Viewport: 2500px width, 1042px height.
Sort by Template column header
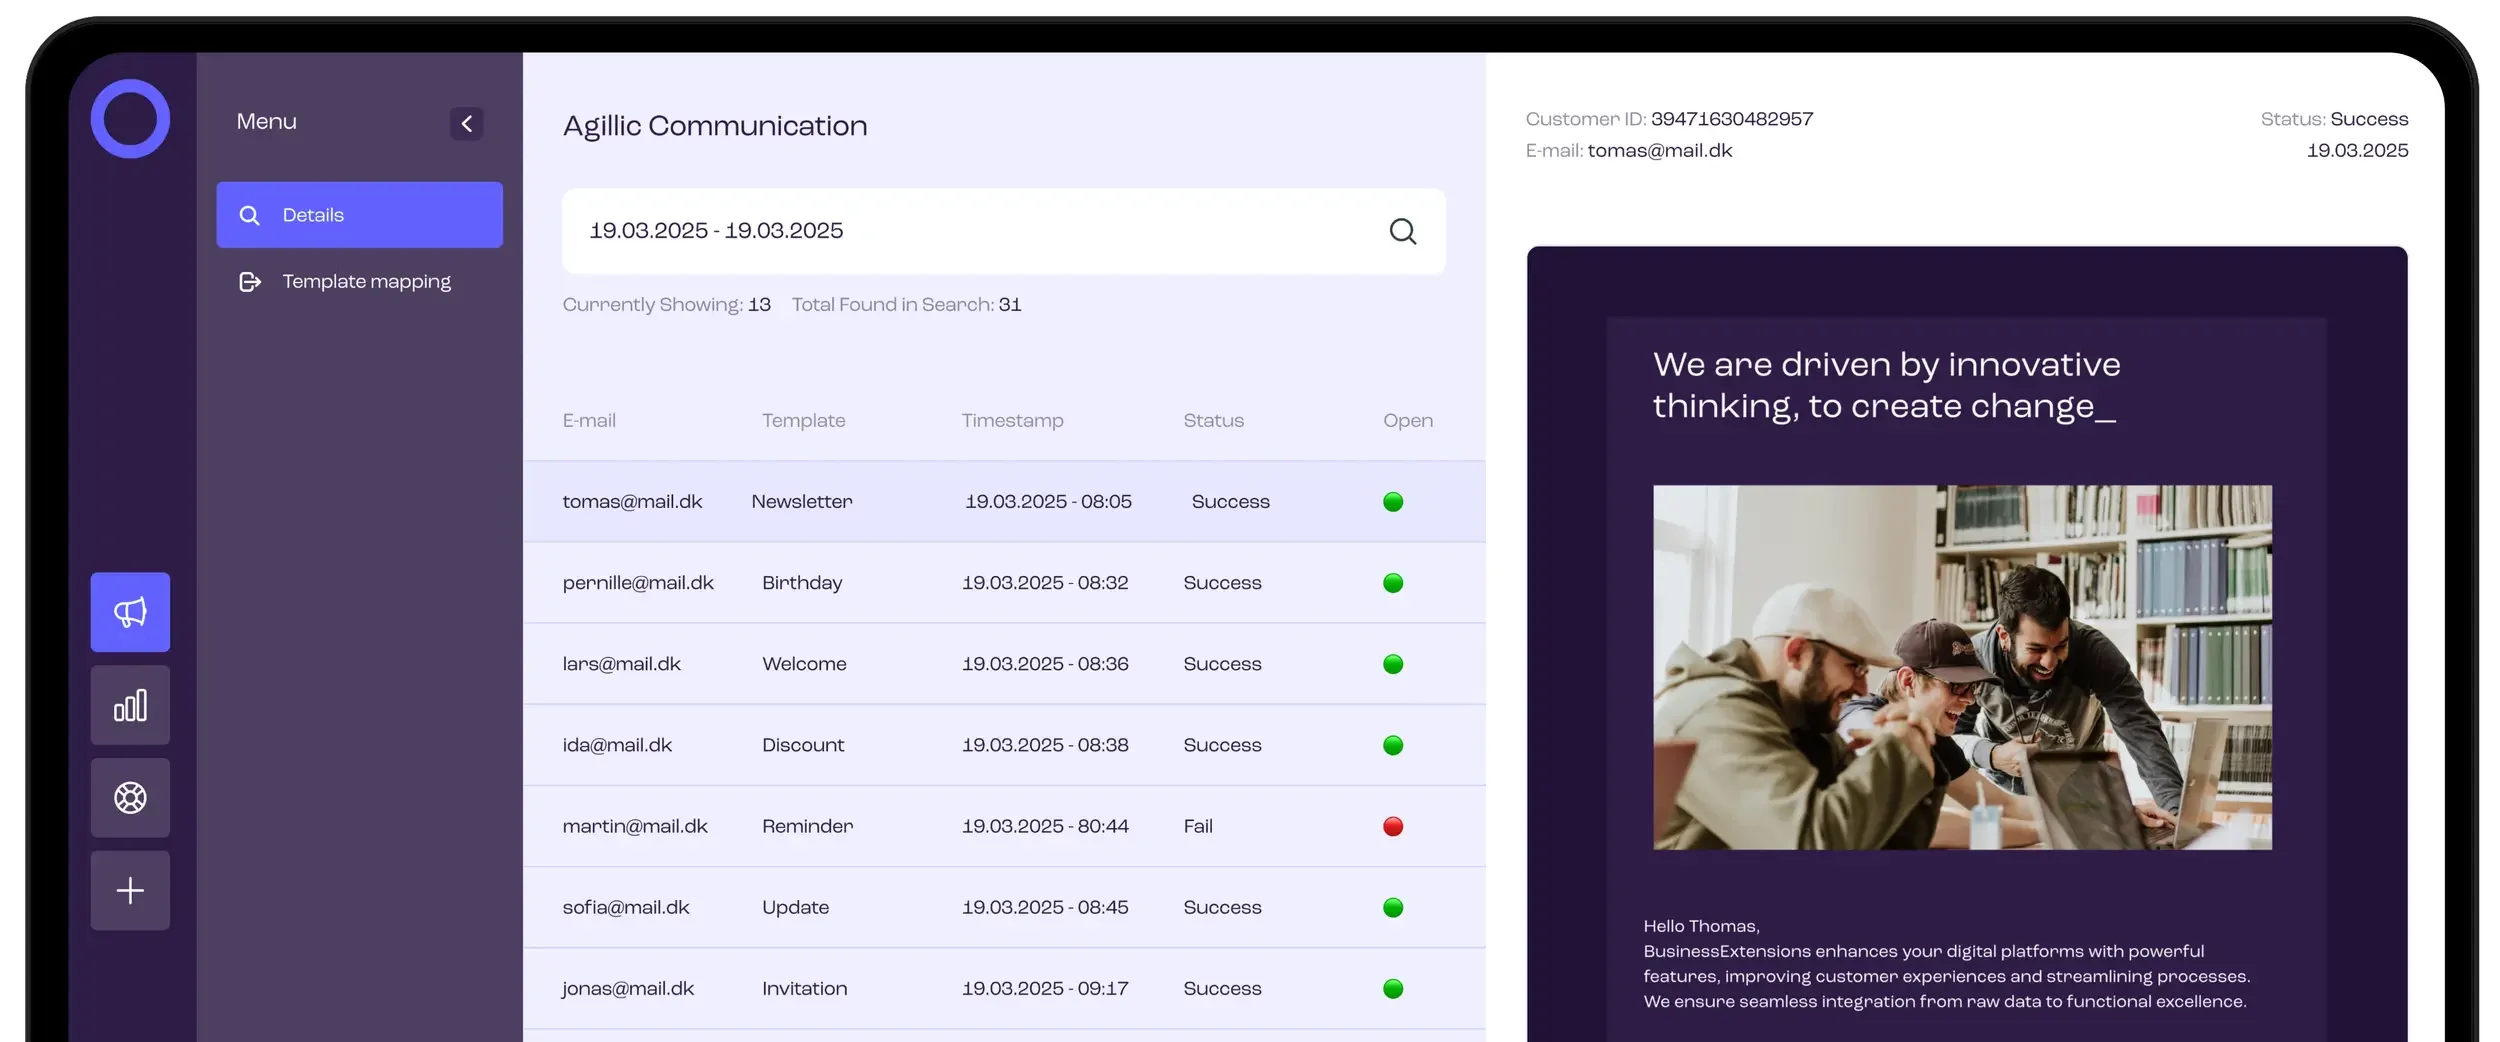(x=803, y=421)
